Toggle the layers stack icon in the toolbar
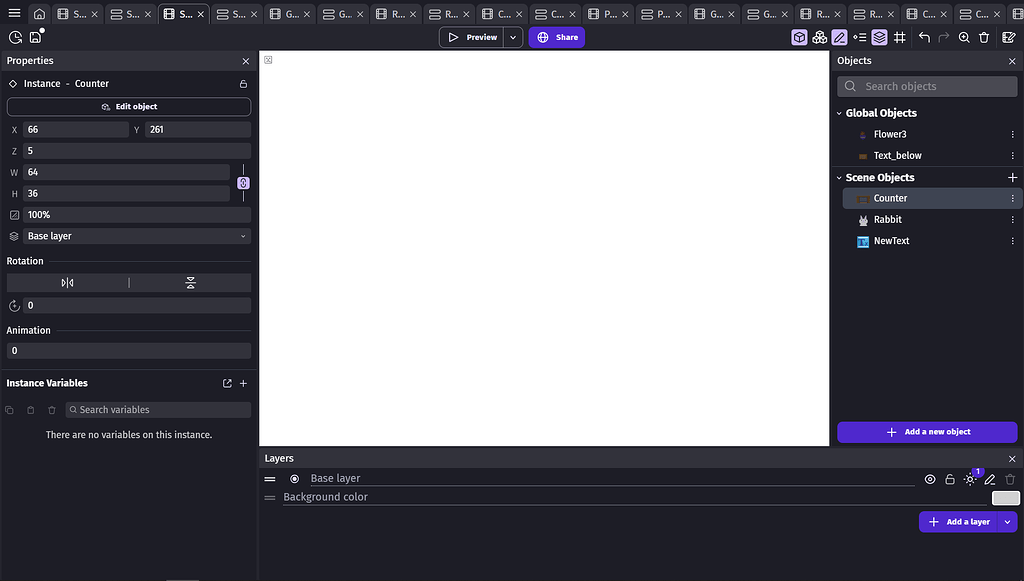Screen dimensions: 1024x581 click(879, 37)
